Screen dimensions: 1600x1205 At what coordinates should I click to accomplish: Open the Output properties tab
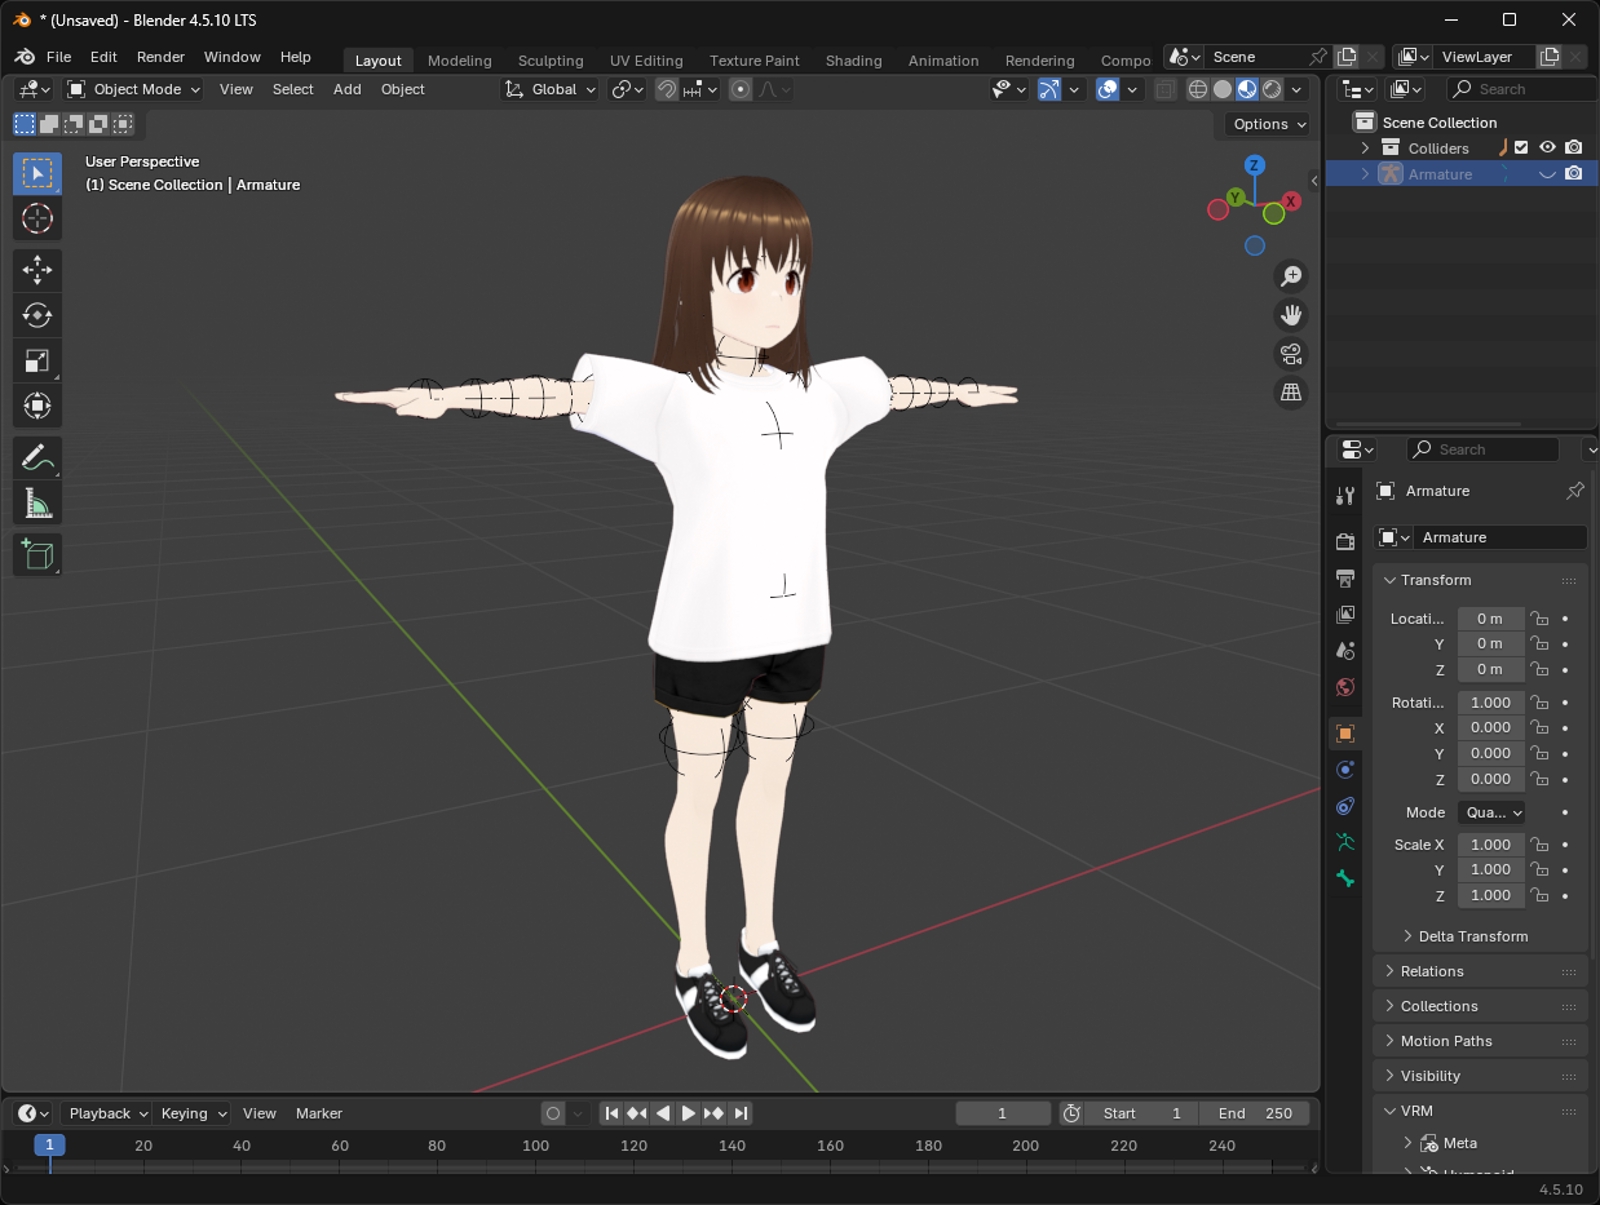[1345, 578]
